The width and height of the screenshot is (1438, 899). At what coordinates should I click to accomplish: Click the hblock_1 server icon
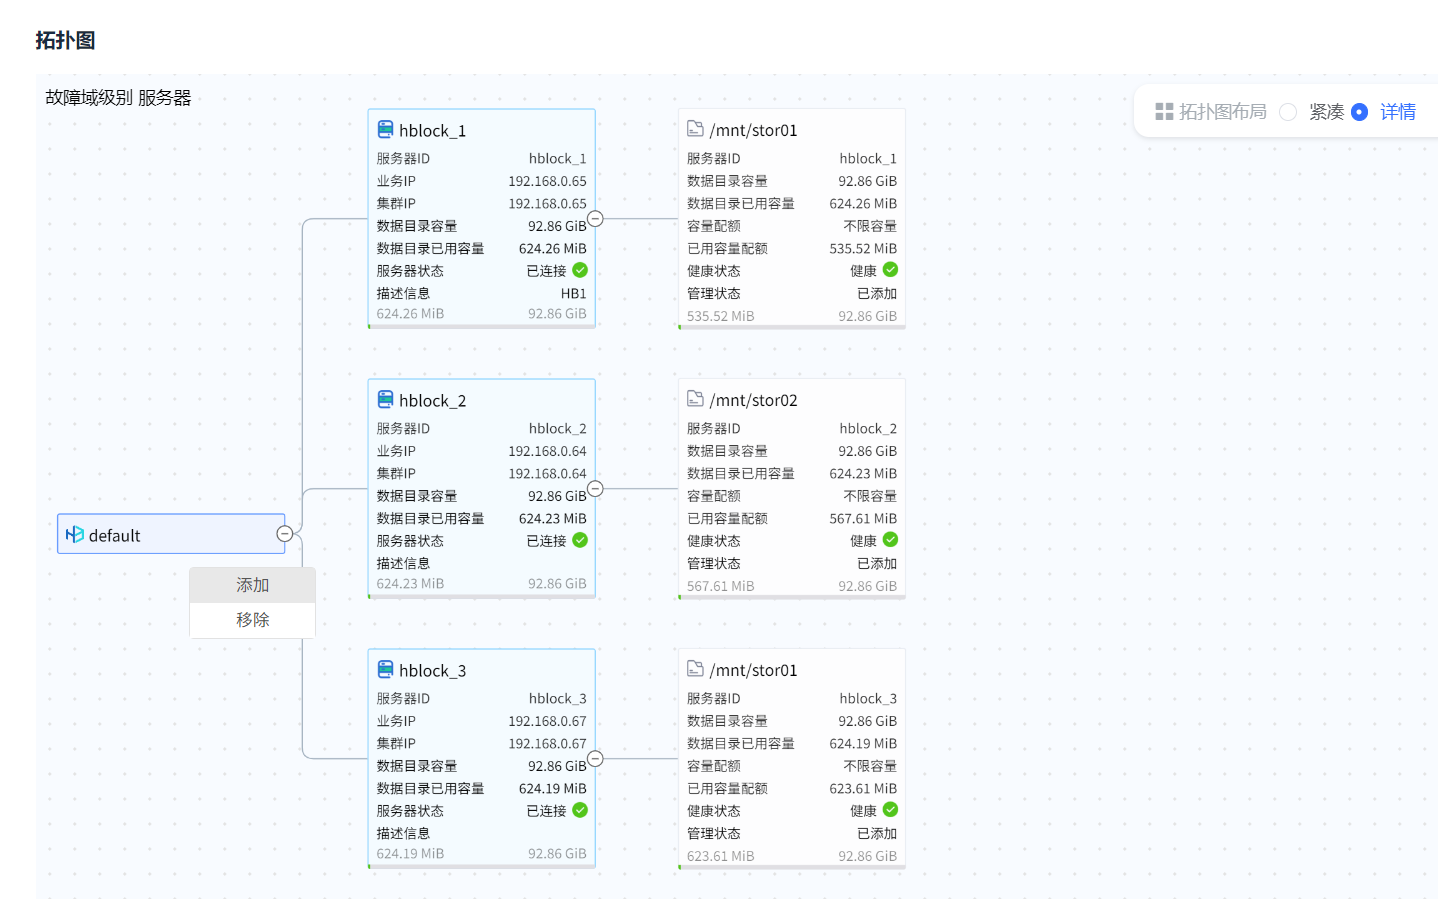pos(385,129)
